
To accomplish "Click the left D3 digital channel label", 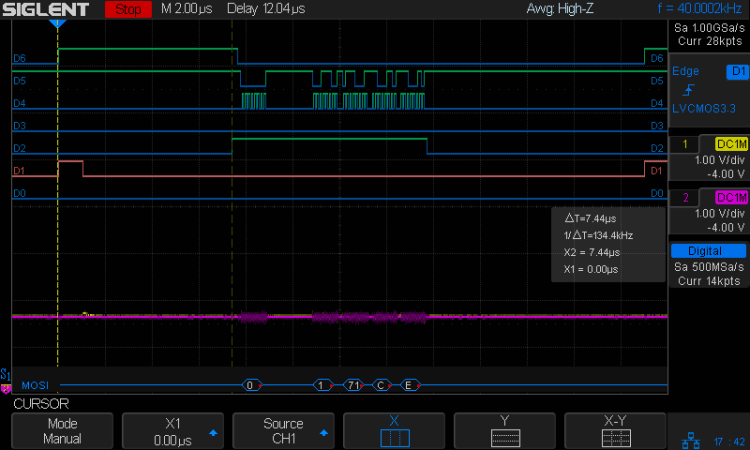I will (19, 126).
